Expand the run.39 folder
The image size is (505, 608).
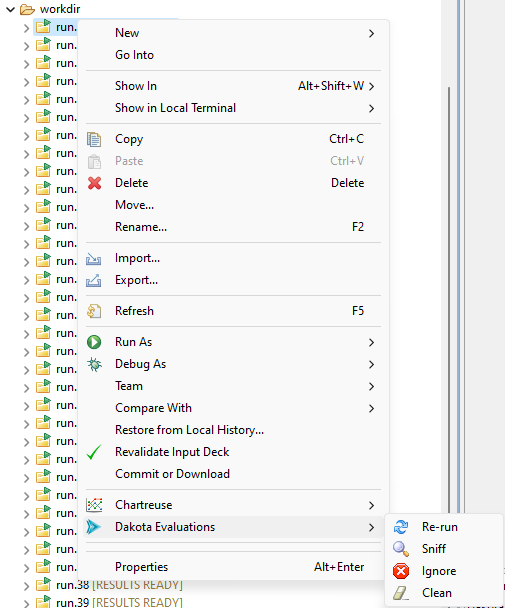pos(26,603)
